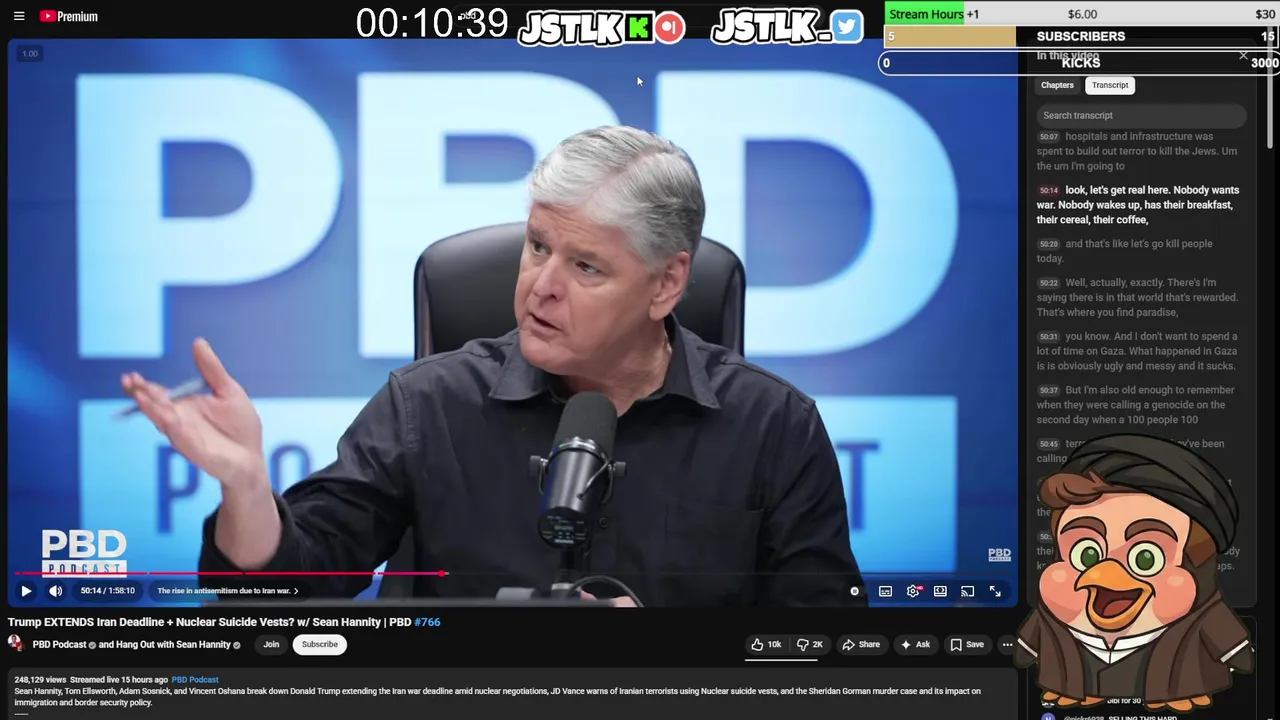Switch to the Chapters tab
The image size is (1280, 720).
(1057, 85)
